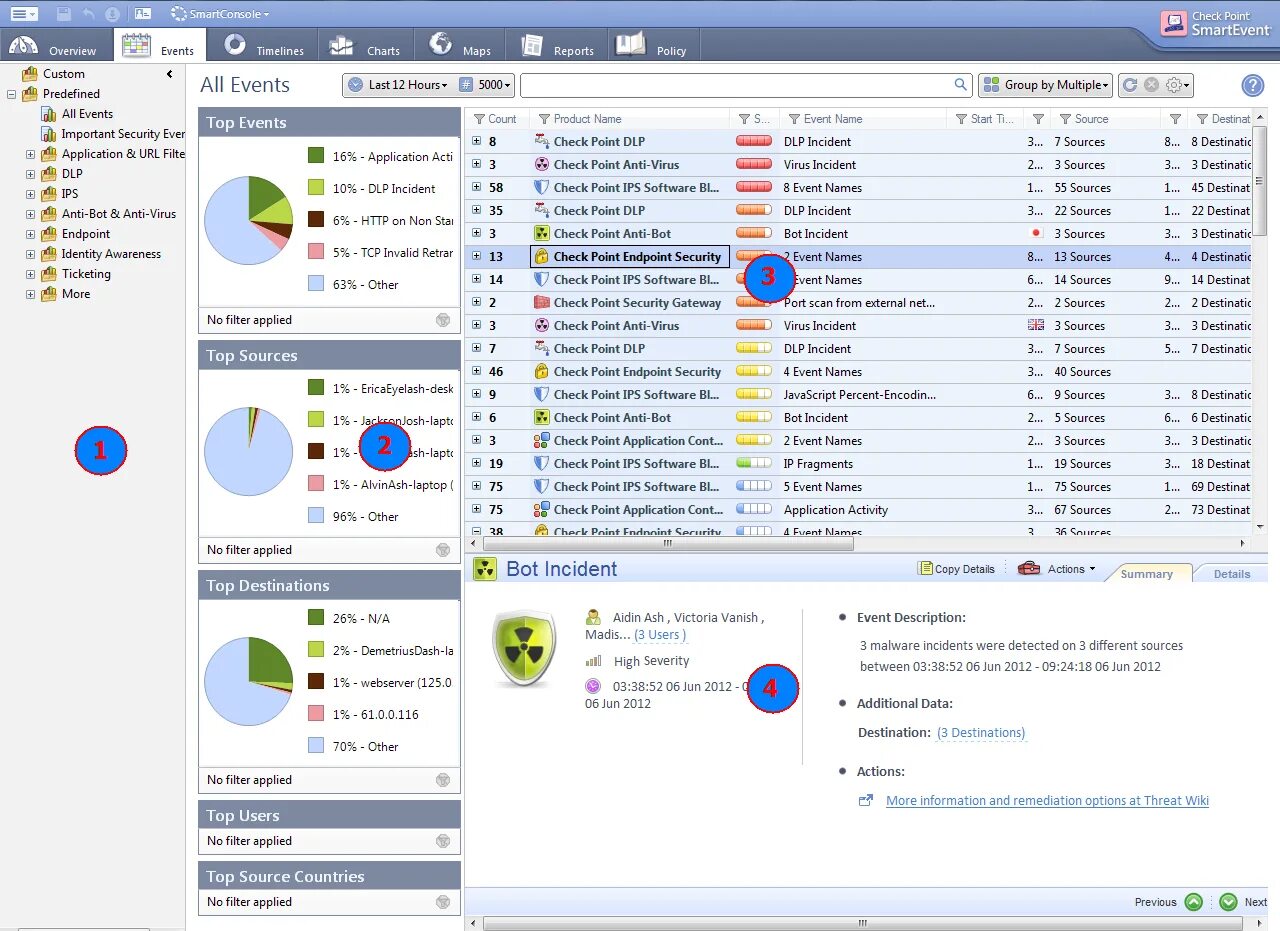Open the SmartConsole dropdown menu
Screen dimensions: 1280x931
pyautogui.click(x=220, y=14)
